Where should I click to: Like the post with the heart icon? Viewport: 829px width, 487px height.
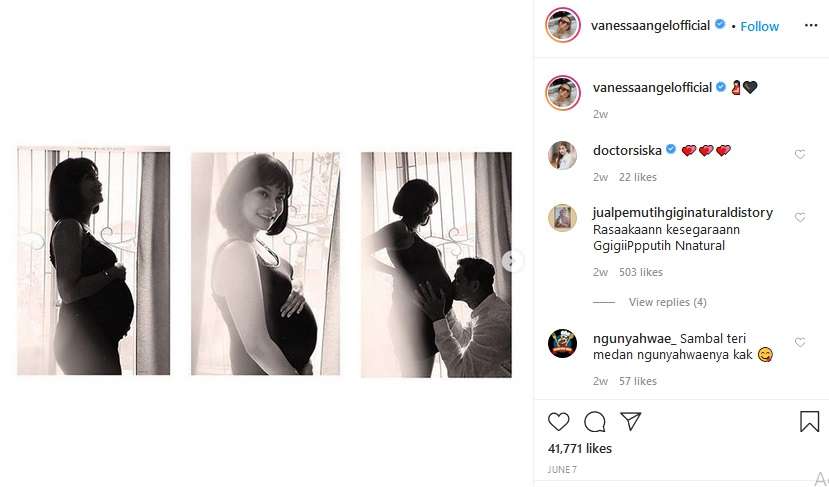tap(559, 421)
